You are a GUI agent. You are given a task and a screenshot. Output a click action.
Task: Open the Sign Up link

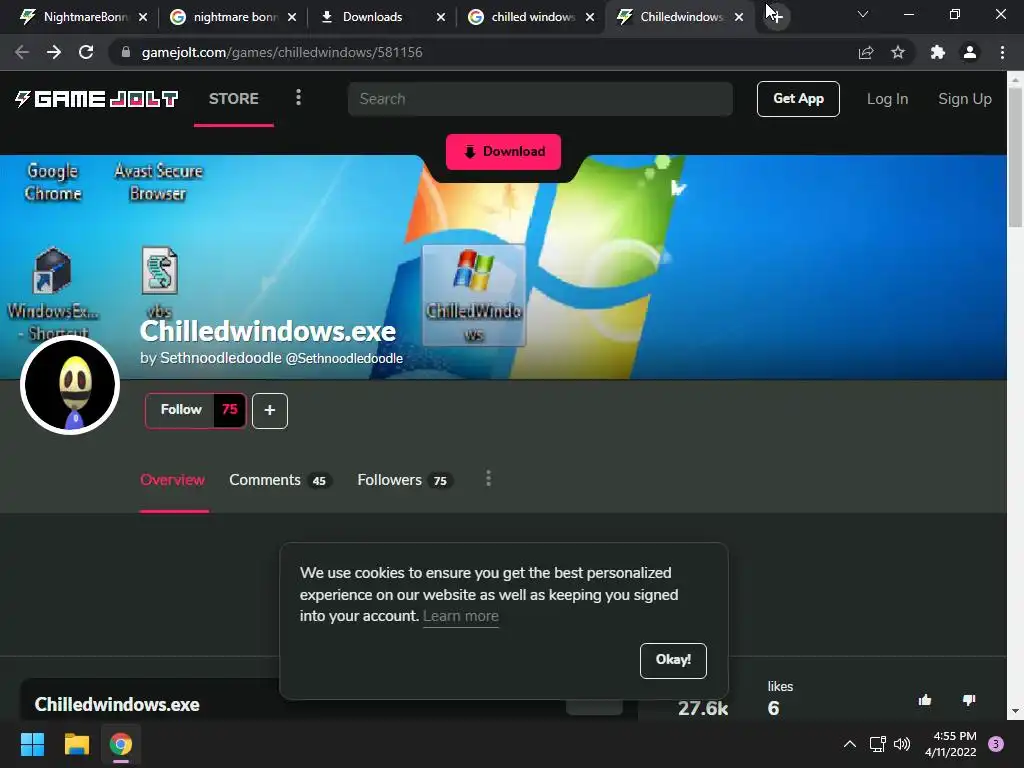(965, 99)
